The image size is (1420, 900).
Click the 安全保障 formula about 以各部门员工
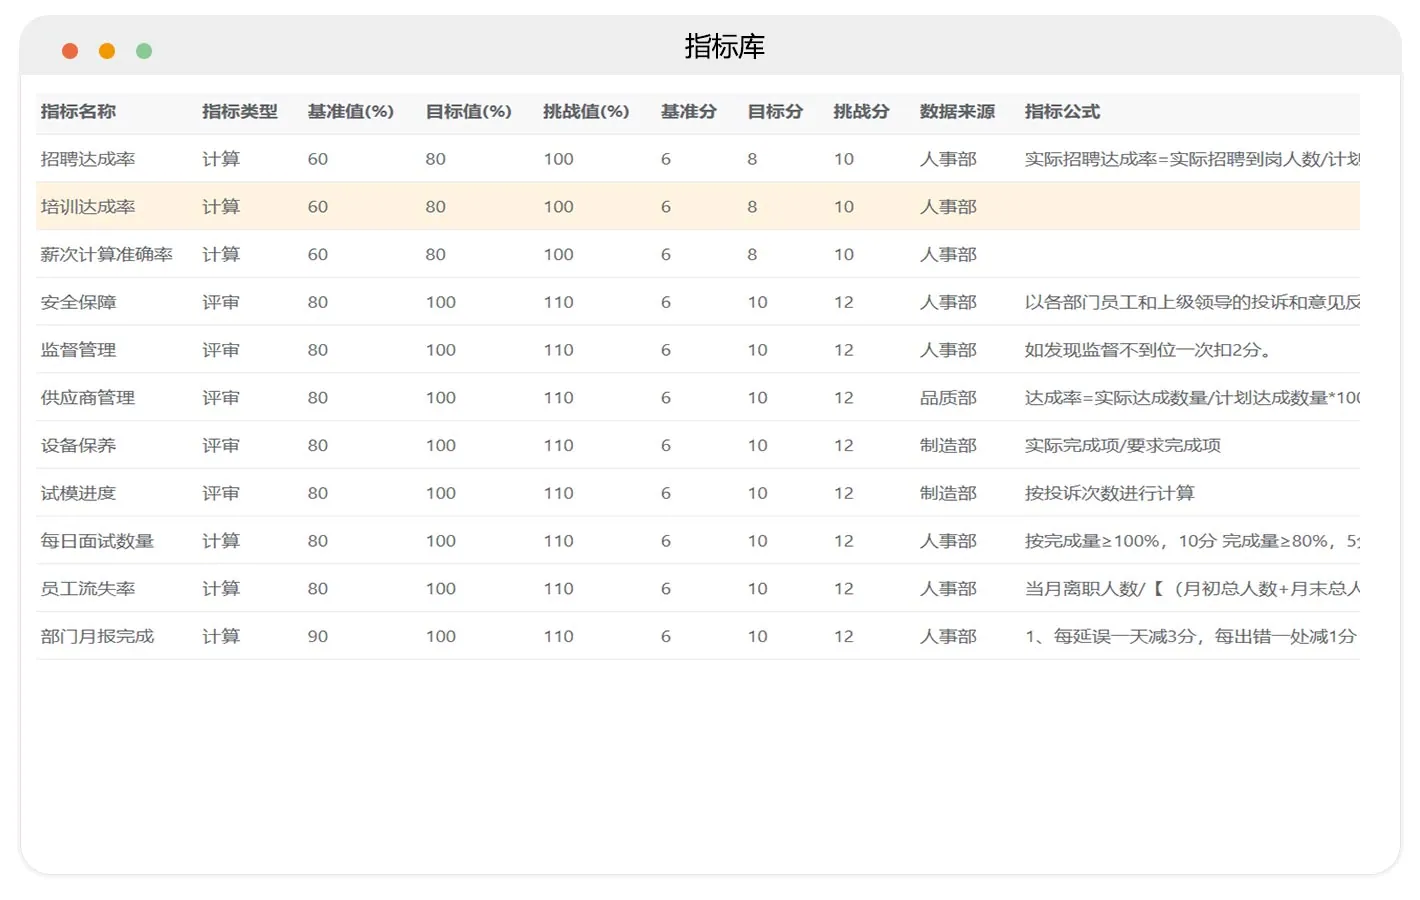[x=1192, y=302]
